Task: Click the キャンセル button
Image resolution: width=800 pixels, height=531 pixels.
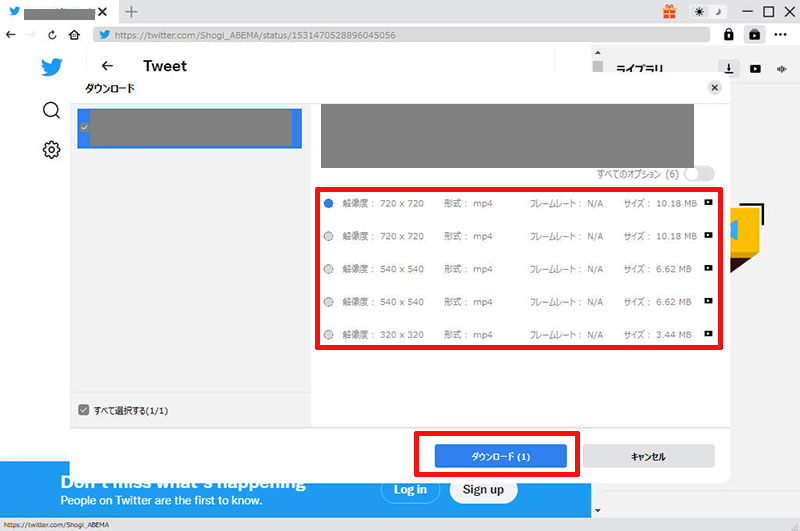Action: (648, 456)
